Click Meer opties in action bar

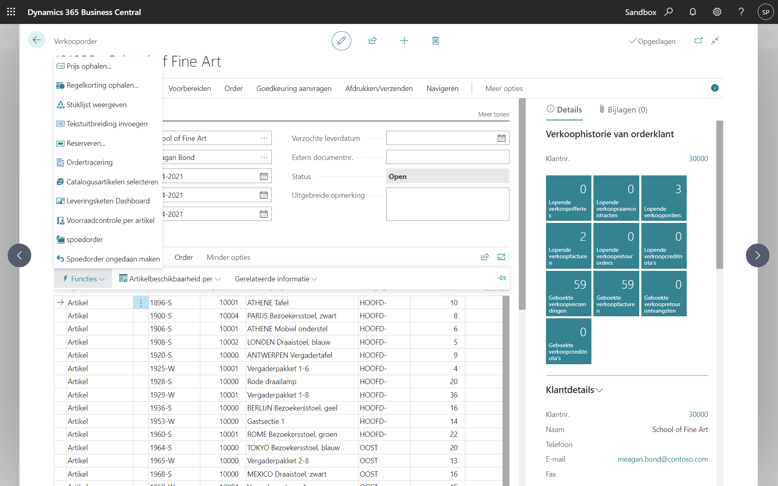pyautogui.click(x=504, y=88)
